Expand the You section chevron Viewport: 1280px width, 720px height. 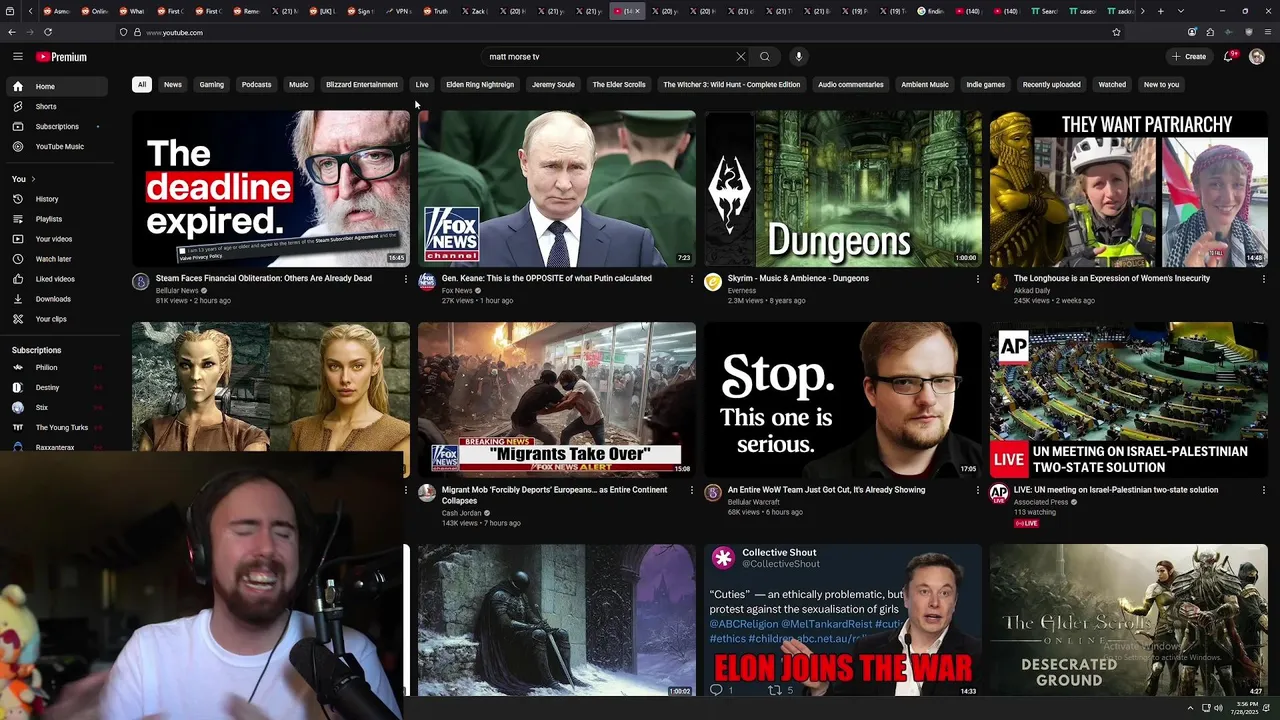click(x=33, y=179)
